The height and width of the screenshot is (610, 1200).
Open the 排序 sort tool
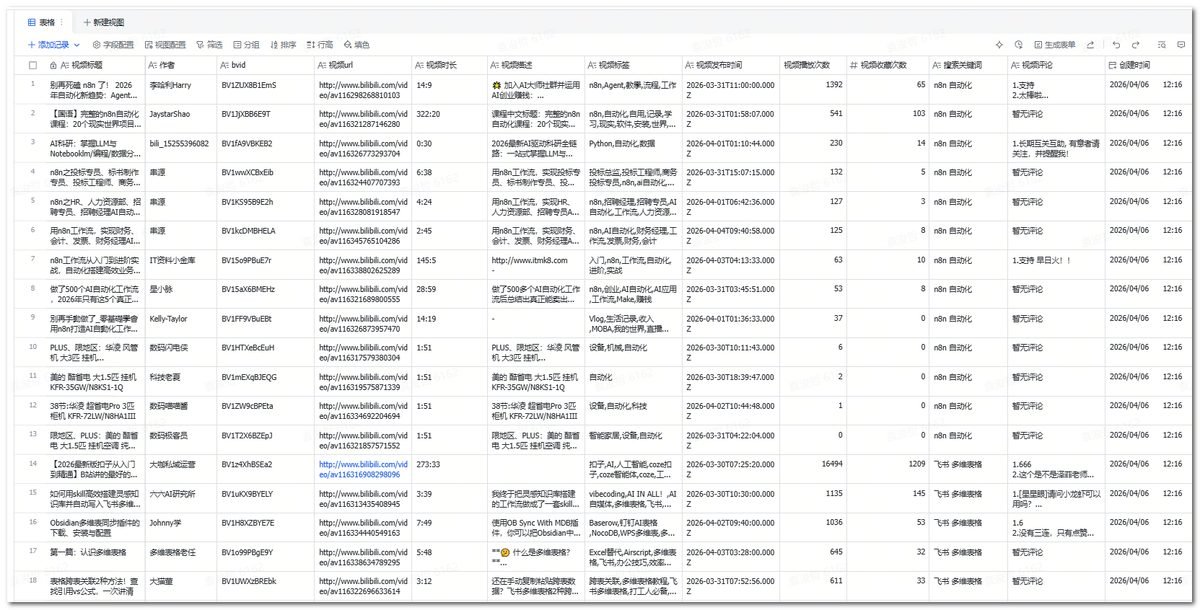[x=283, y=45]
